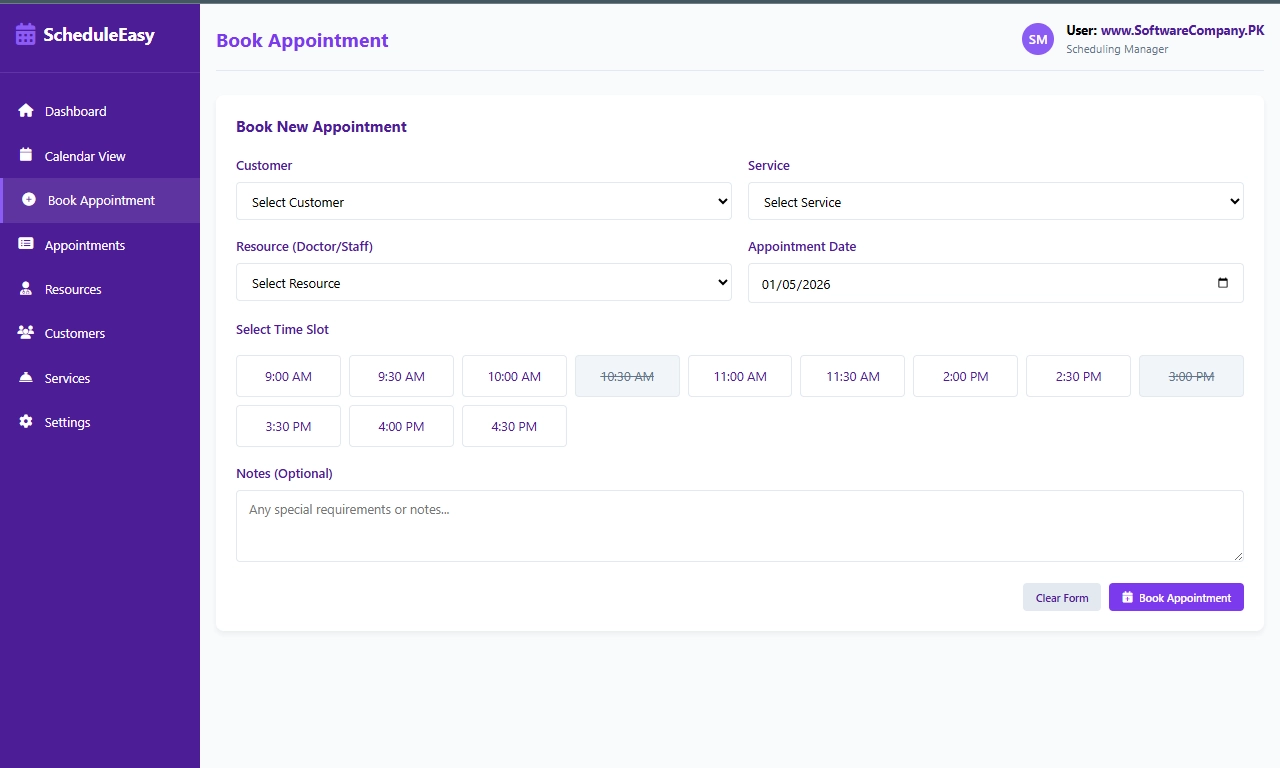1280x768 pixels.
Task: Click the Services bell icon
Action: tap(26, 378)
